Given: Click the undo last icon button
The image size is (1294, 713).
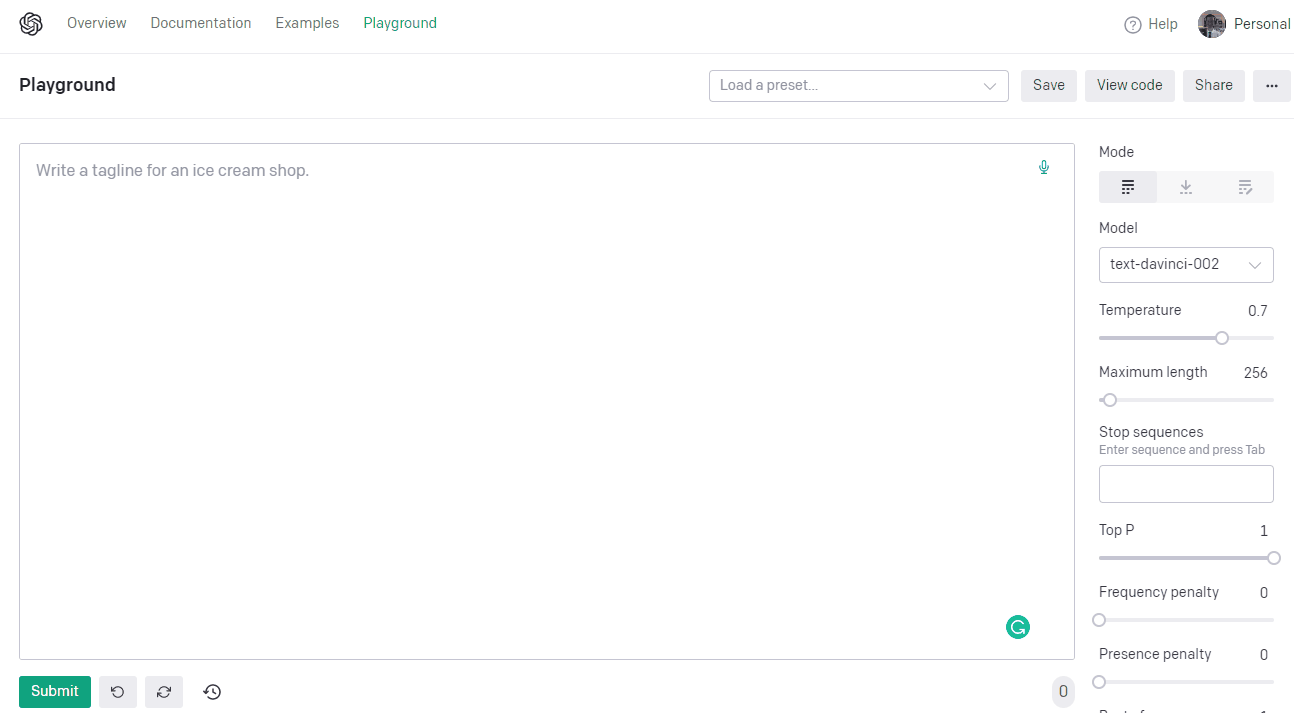Looking at the screenshot, I should pyautogui.click(x=118, y=692).
